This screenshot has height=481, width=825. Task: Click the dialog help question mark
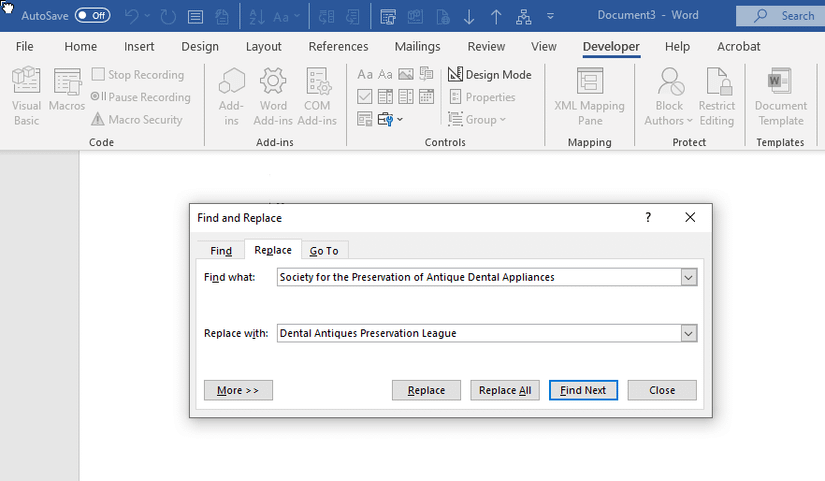[647, 217]
